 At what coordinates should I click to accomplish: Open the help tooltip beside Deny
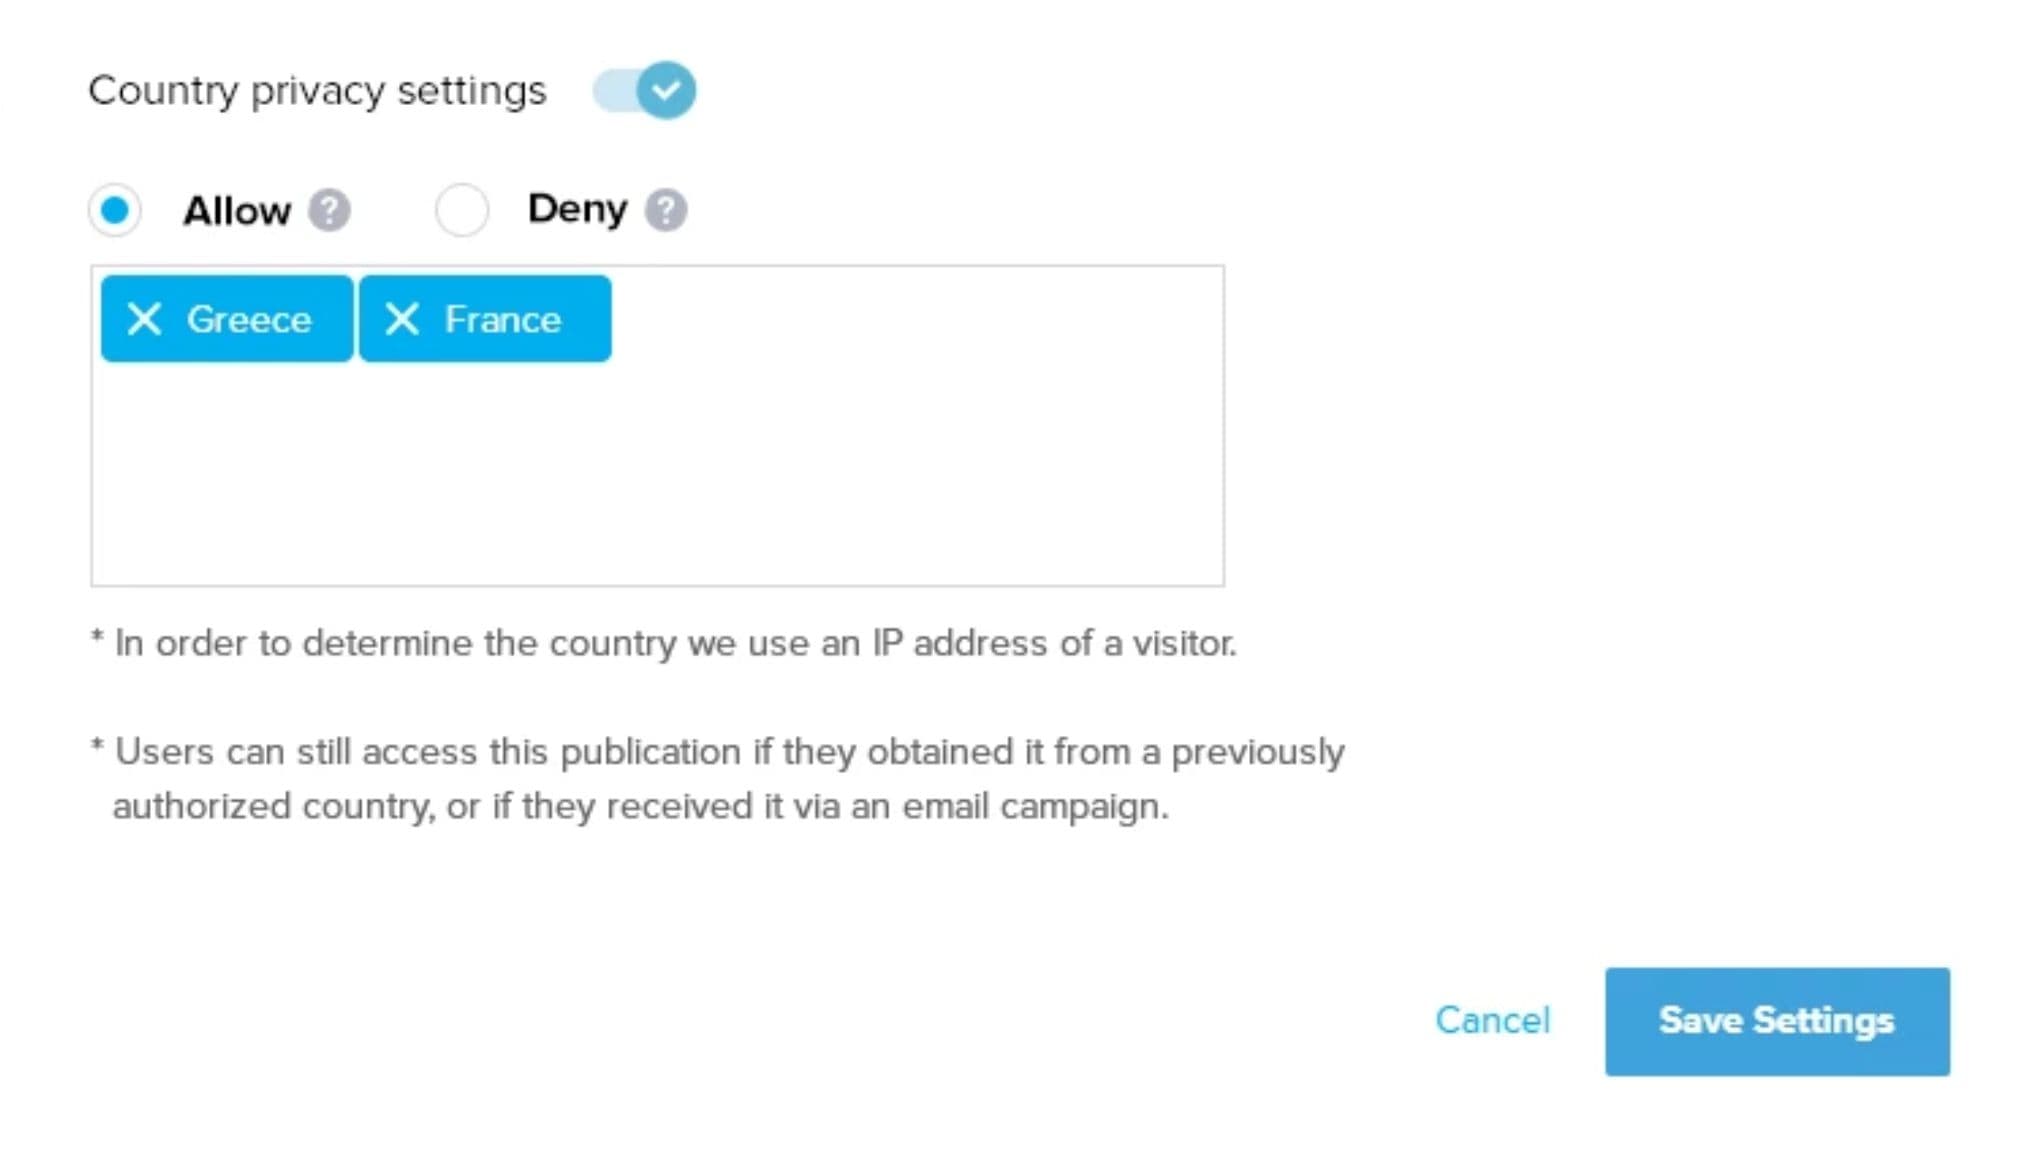(666, 210)
